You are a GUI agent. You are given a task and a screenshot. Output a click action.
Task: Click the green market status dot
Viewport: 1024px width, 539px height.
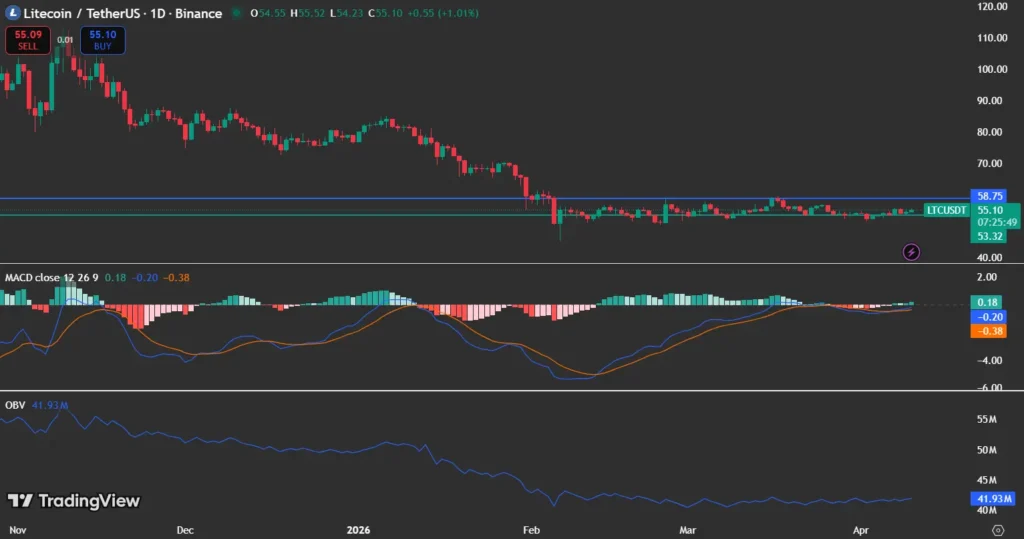point(236,13)
